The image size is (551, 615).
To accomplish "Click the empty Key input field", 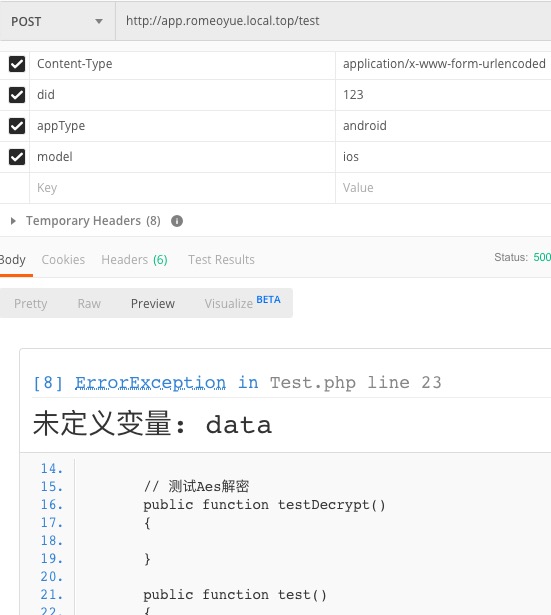I will click(182, 188).
